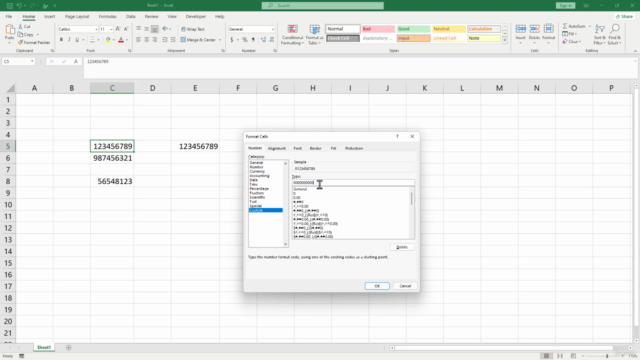Increase the indent

[173, 40]
